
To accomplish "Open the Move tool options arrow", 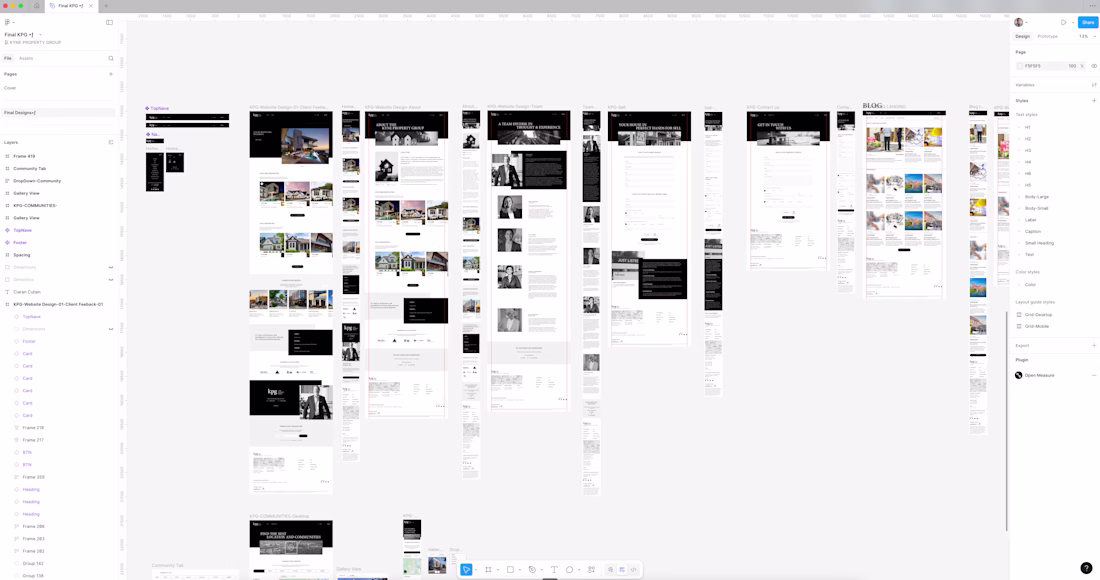I will point(476,569).
